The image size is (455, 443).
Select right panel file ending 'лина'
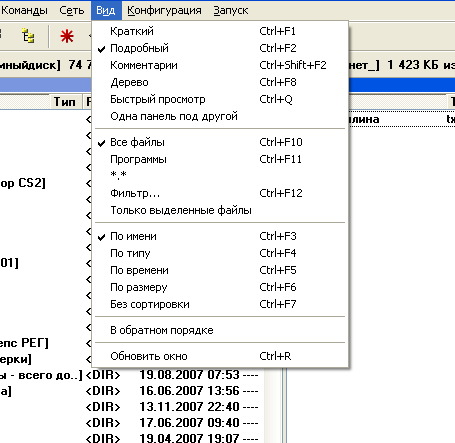364,119
